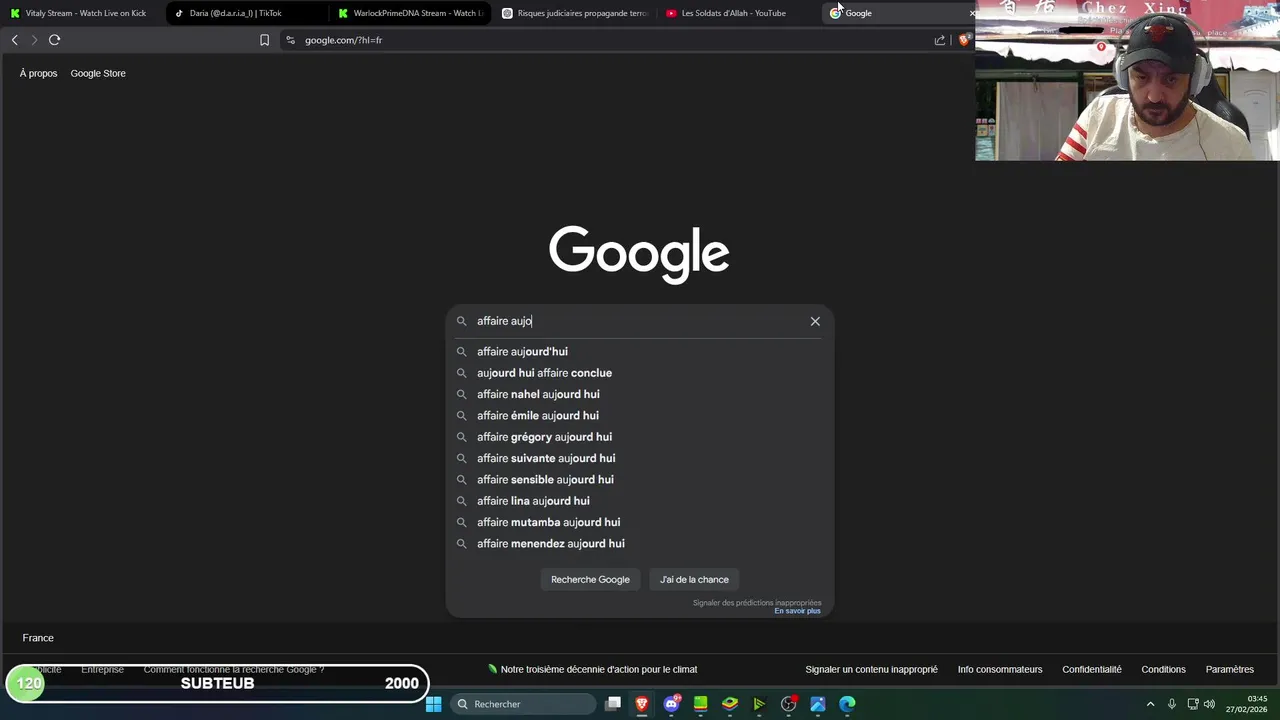Reload the Google page
This screenshot has width=1280, height=720.
[54, 40]
